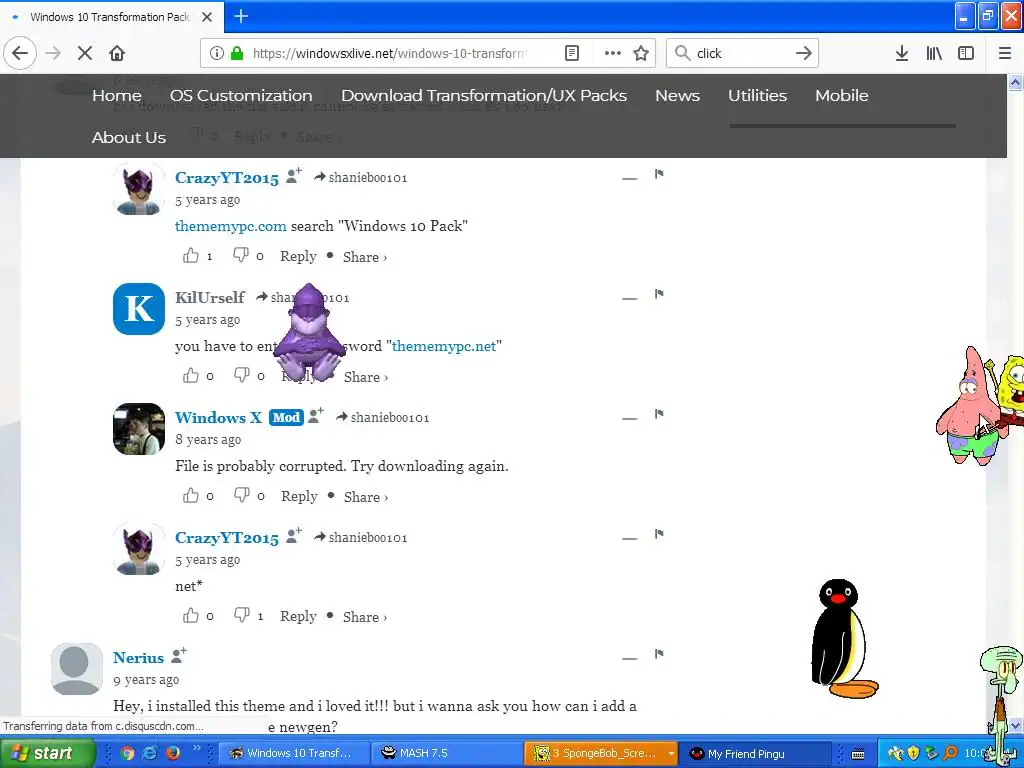Open Windows X user profile link

(218, 417)
